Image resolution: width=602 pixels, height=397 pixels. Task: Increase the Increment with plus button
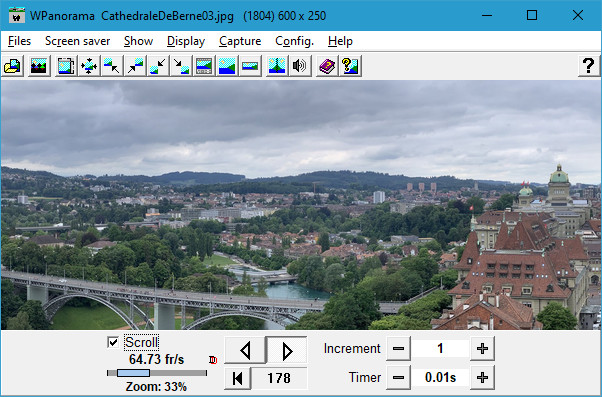coord(482,349)
